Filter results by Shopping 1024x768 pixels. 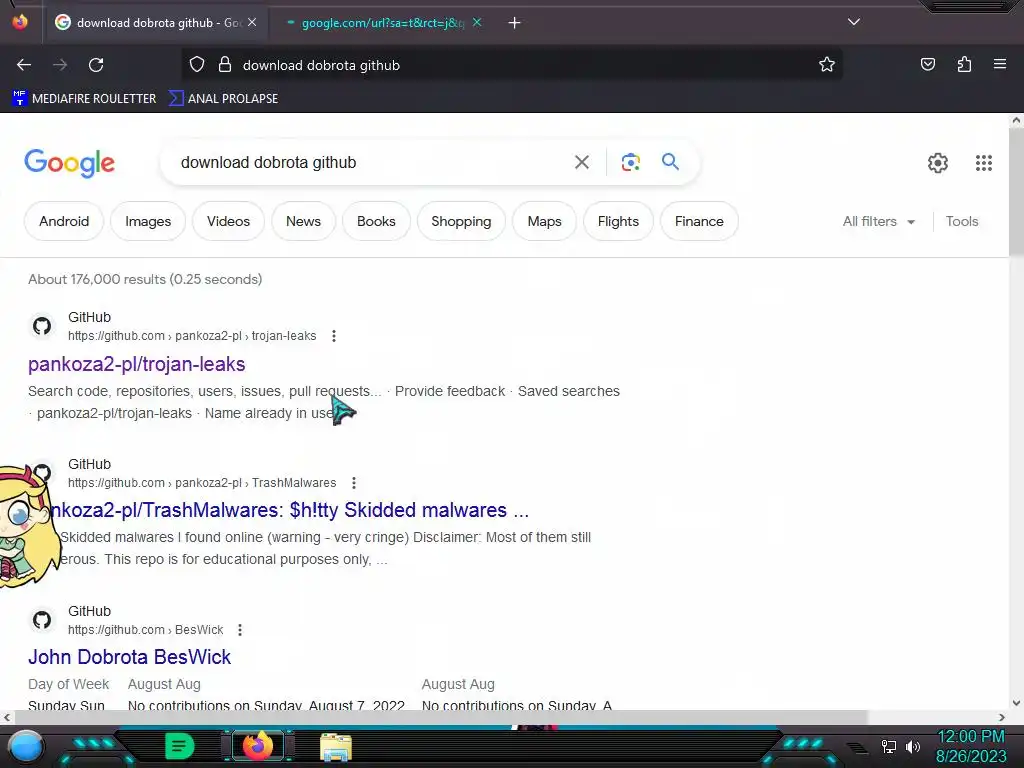coord(461,221)
